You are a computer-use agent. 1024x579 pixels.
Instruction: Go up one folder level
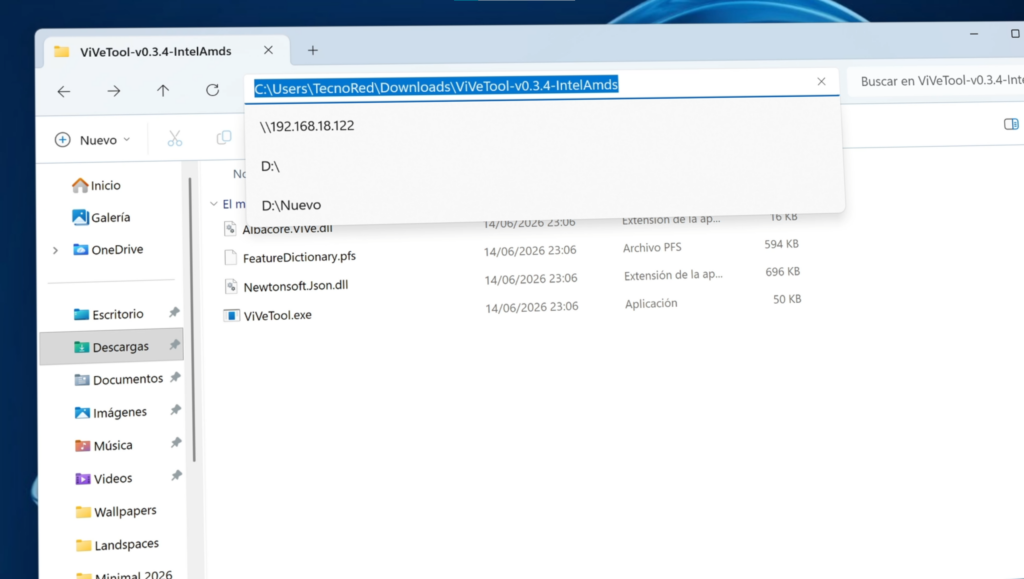[163, 90]
